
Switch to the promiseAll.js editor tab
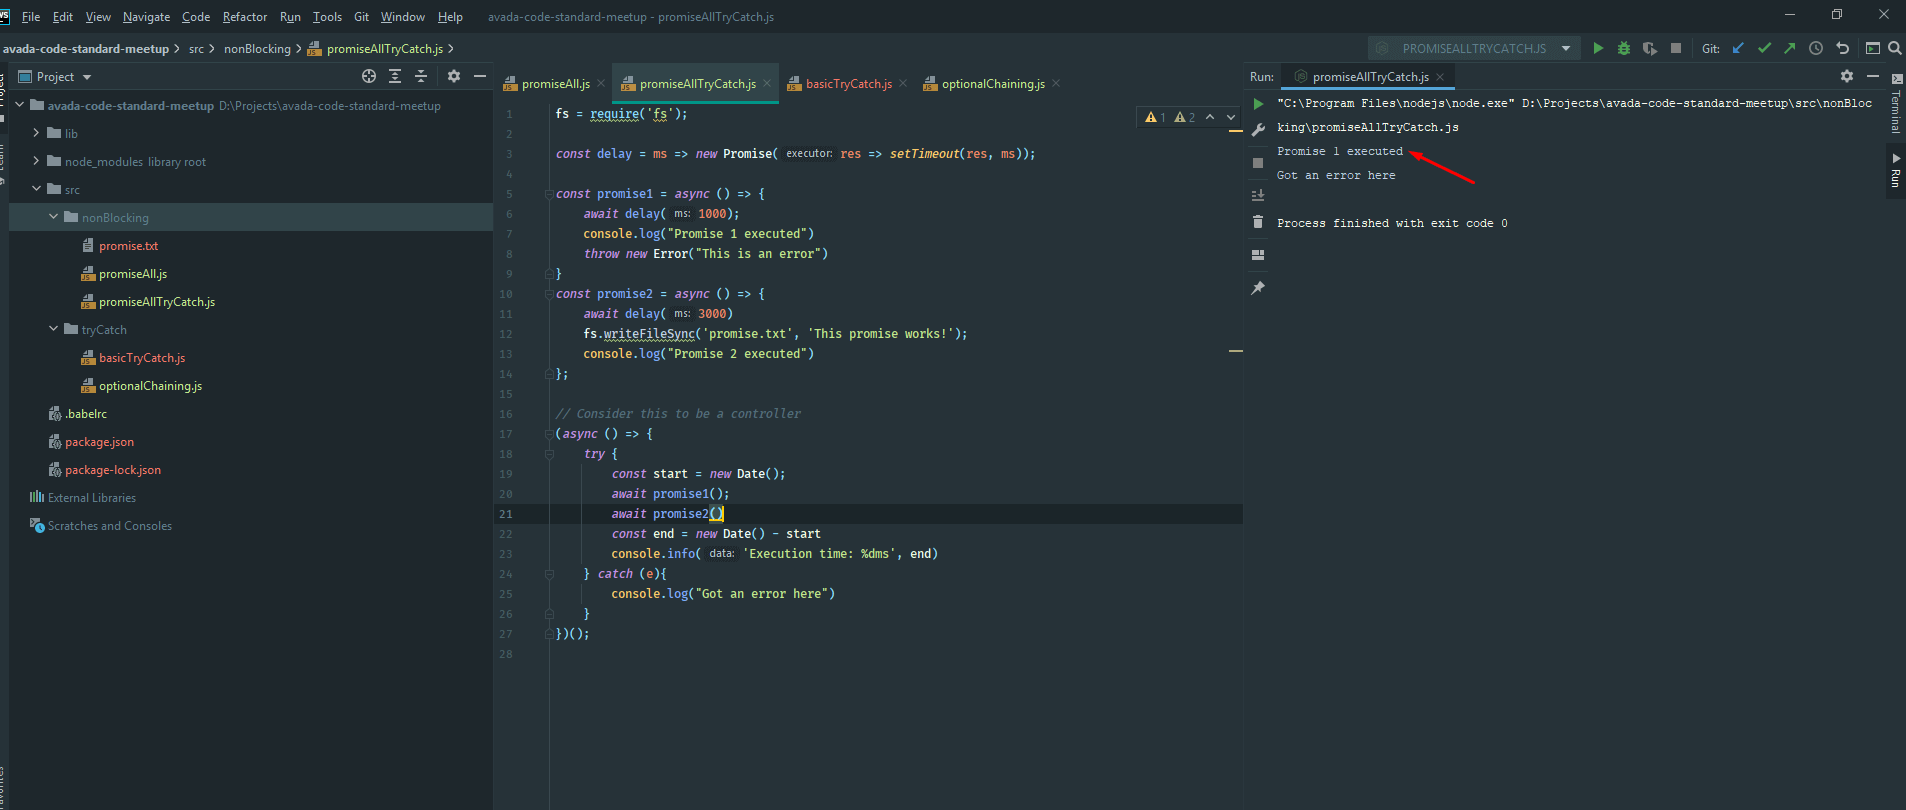click(555, 84)
